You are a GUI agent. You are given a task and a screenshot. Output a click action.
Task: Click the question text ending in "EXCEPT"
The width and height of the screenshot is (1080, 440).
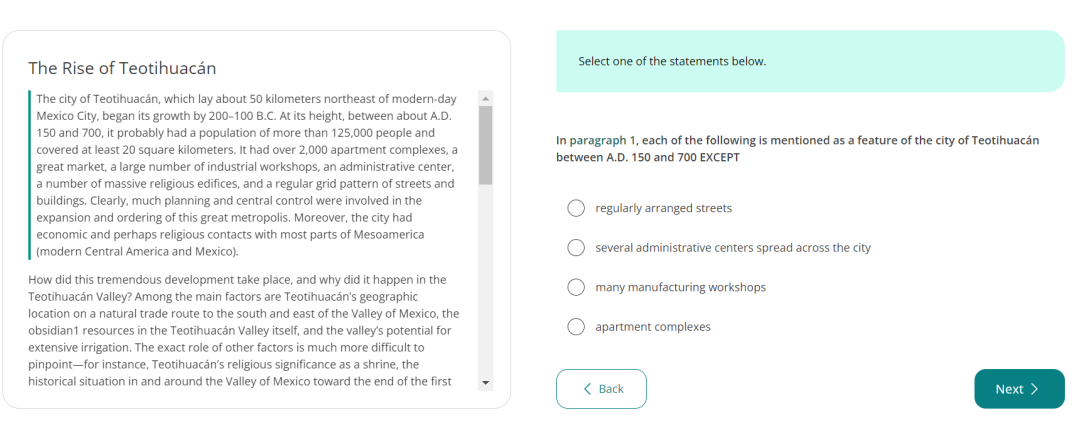(797, 149)
